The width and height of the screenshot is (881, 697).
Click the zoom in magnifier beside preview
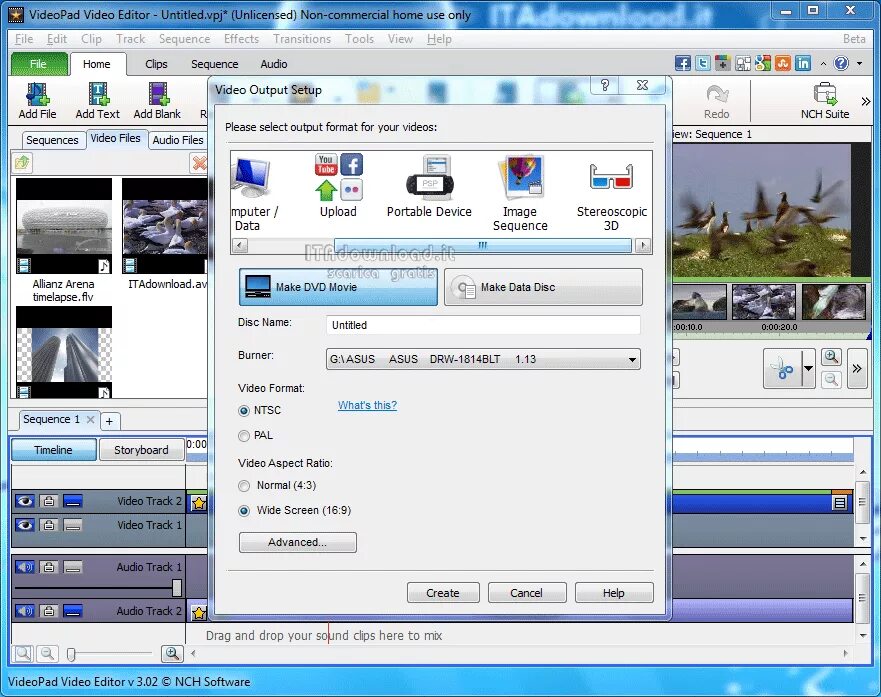pos(831,357)
